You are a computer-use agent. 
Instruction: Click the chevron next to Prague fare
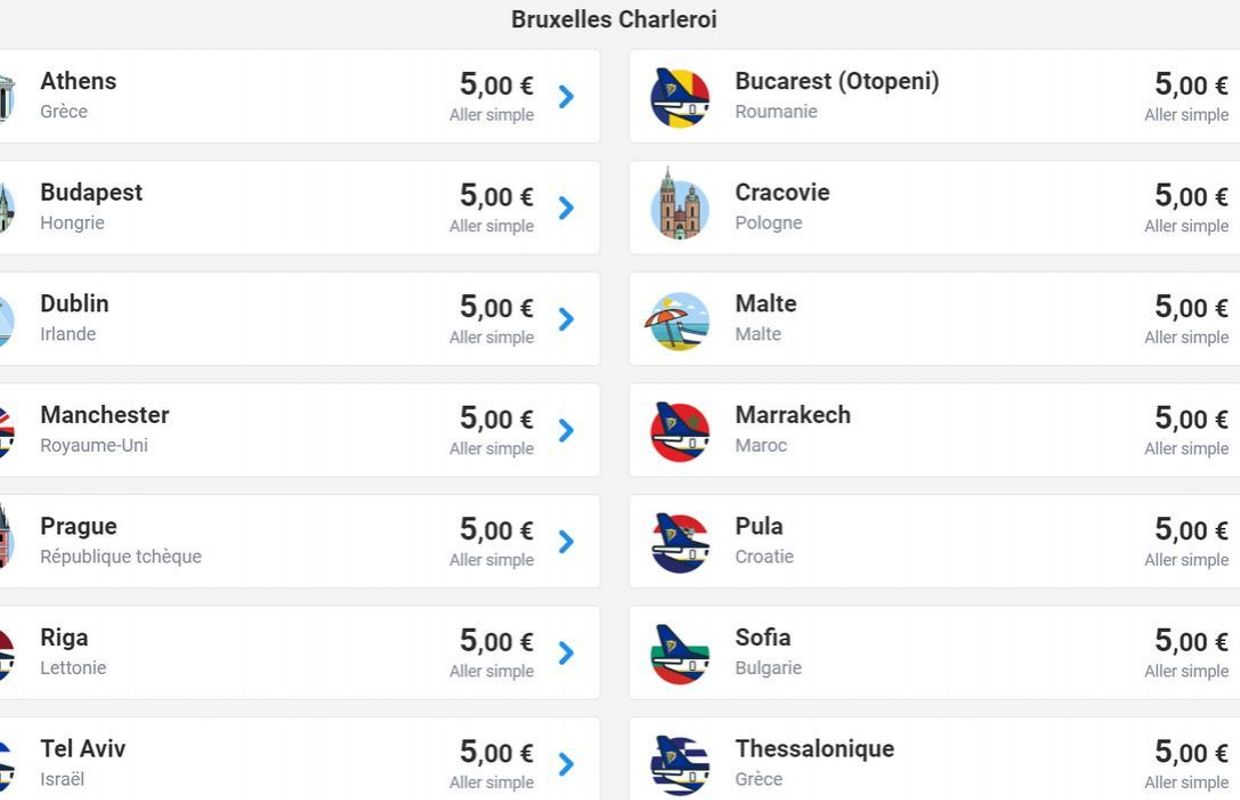[566, 542]
